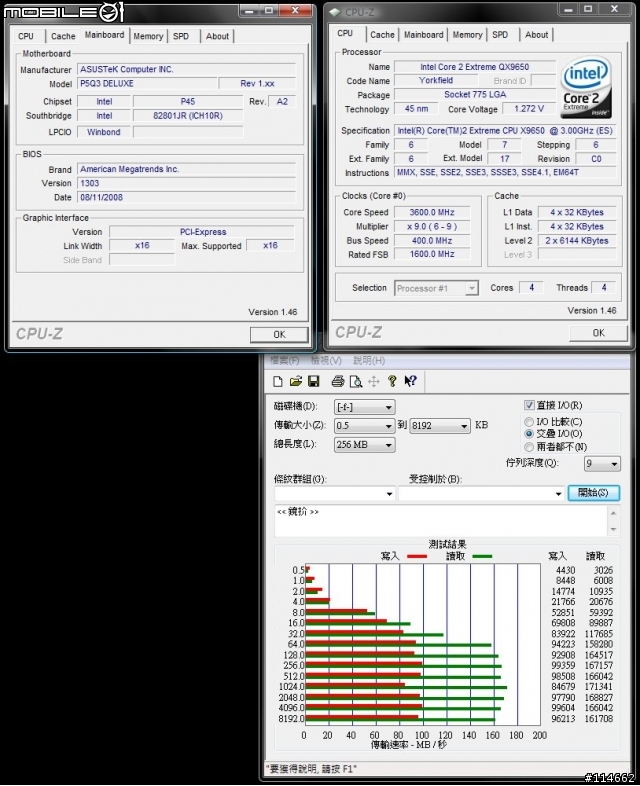
Task: Select SPD tab in Mainboard CPU-Z window
Action: [181, 36]
